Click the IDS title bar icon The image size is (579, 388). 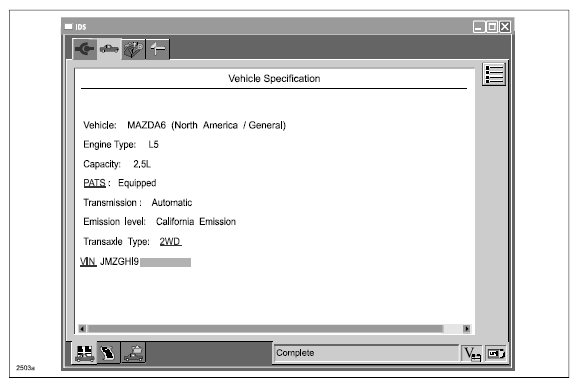69,27
